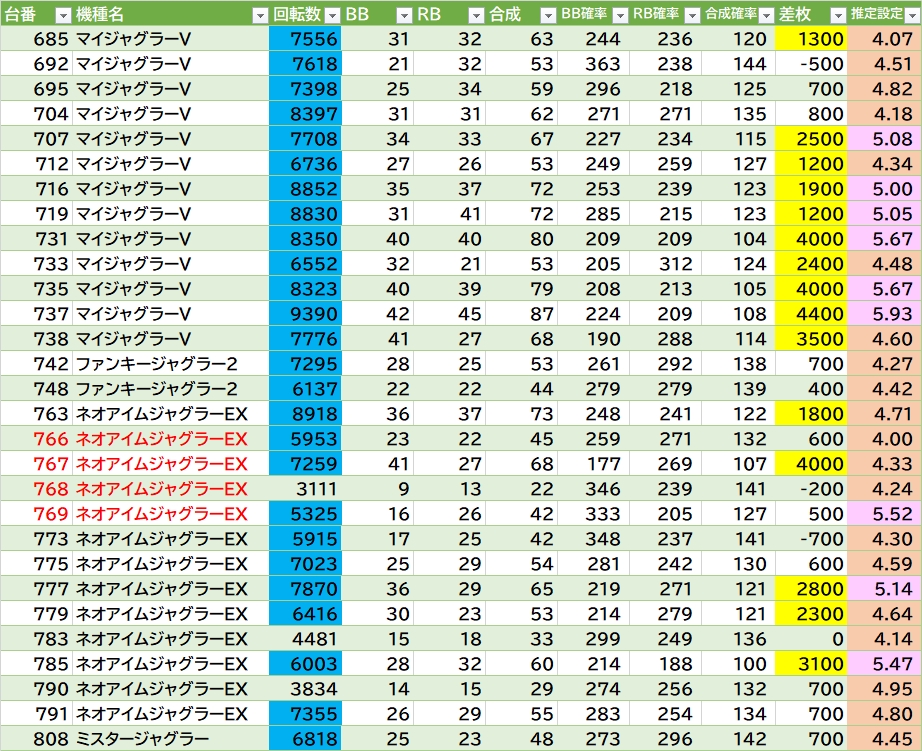Select the 45 RB cell in row 737
The image size is (922, 751).
click(449, 313)
